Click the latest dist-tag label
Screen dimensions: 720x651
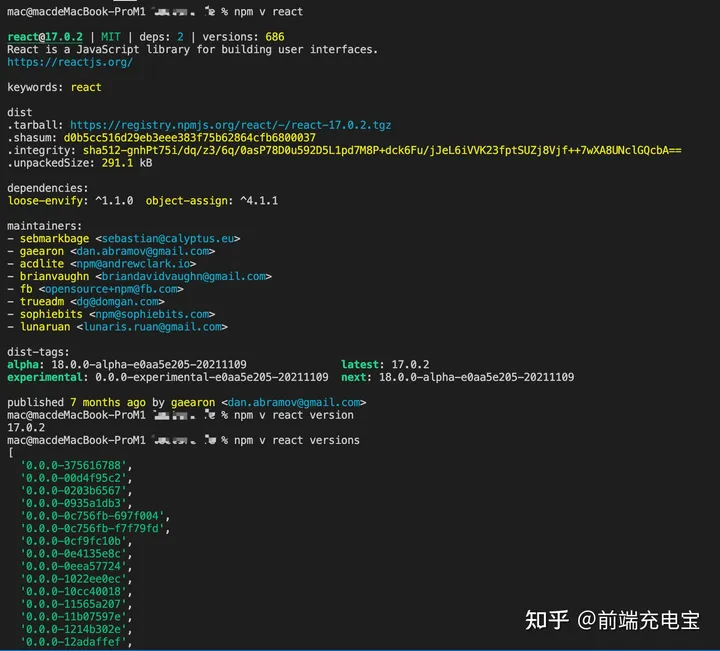click(x=360, y=365)
